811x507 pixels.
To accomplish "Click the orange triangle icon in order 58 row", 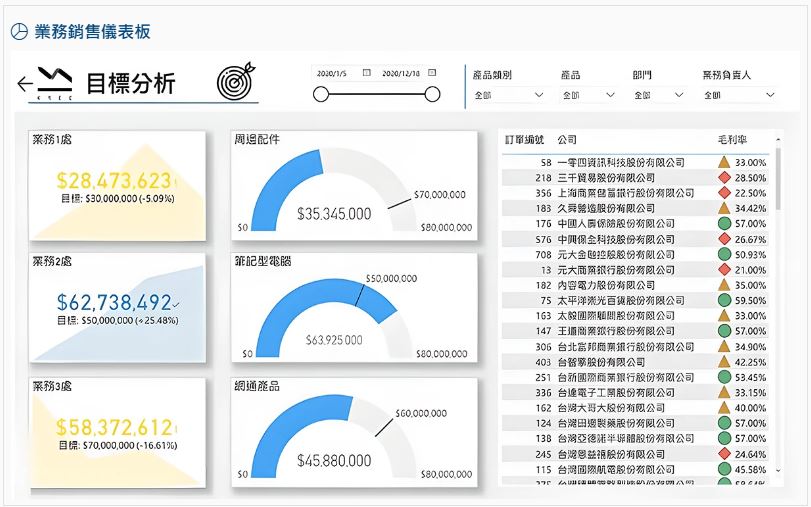I will tap(724, 161).
